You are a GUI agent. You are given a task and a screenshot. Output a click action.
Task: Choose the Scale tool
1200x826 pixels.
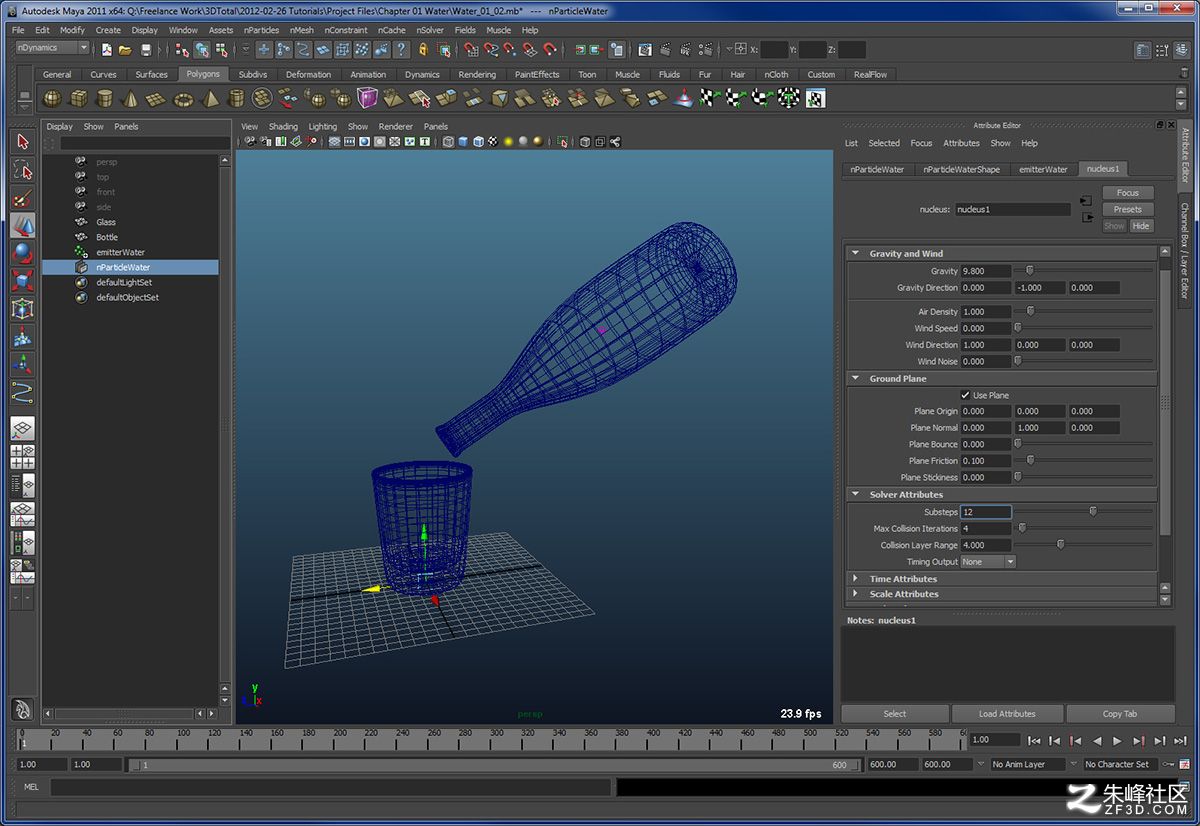pyautogui.click(x=22, y=281)
